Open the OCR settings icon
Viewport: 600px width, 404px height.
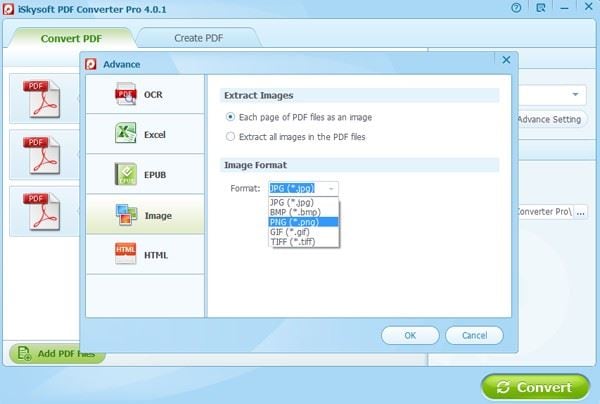[x=126, y=94]
